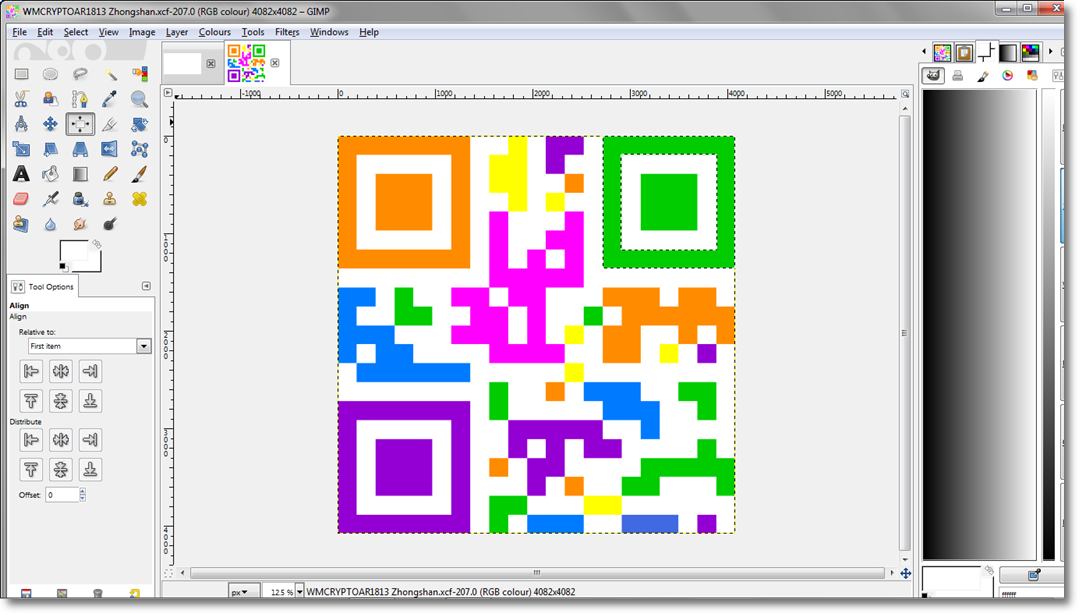Select the Ink tool
The height and width of the screenshot is (615, 1080).
[80, 199]
